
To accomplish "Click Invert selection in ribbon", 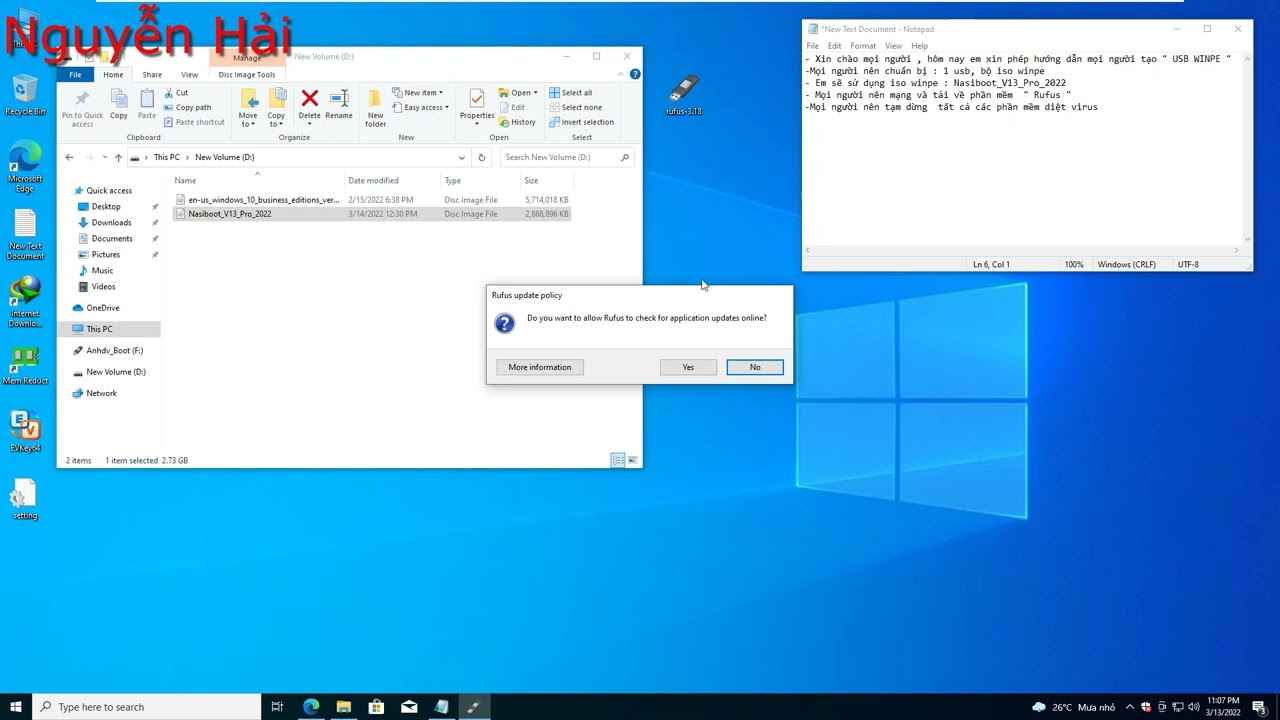I will (x=581, y=122).
